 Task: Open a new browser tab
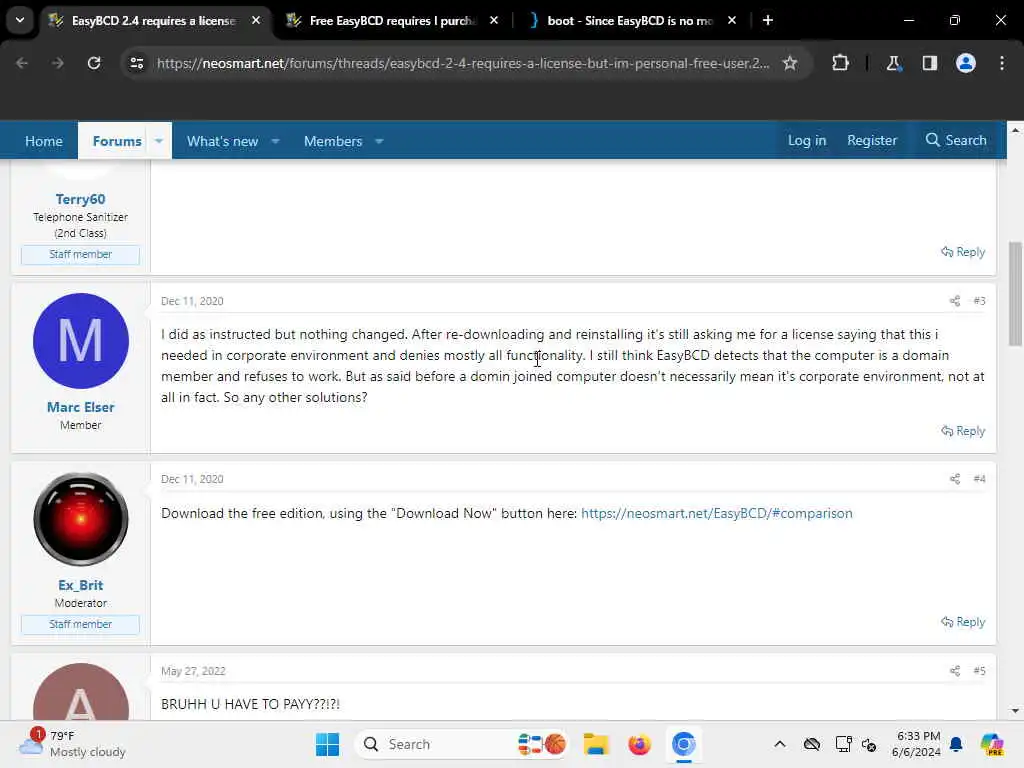(768, 21)
